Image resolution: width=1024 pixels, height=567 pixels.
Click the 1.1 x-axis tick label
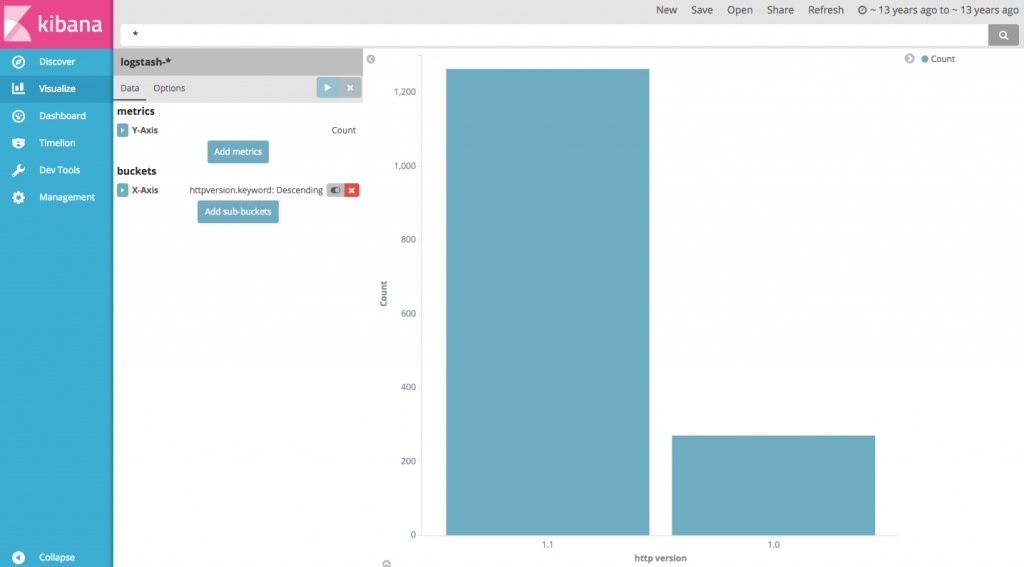pyautogui.click(x=547, y=544)
